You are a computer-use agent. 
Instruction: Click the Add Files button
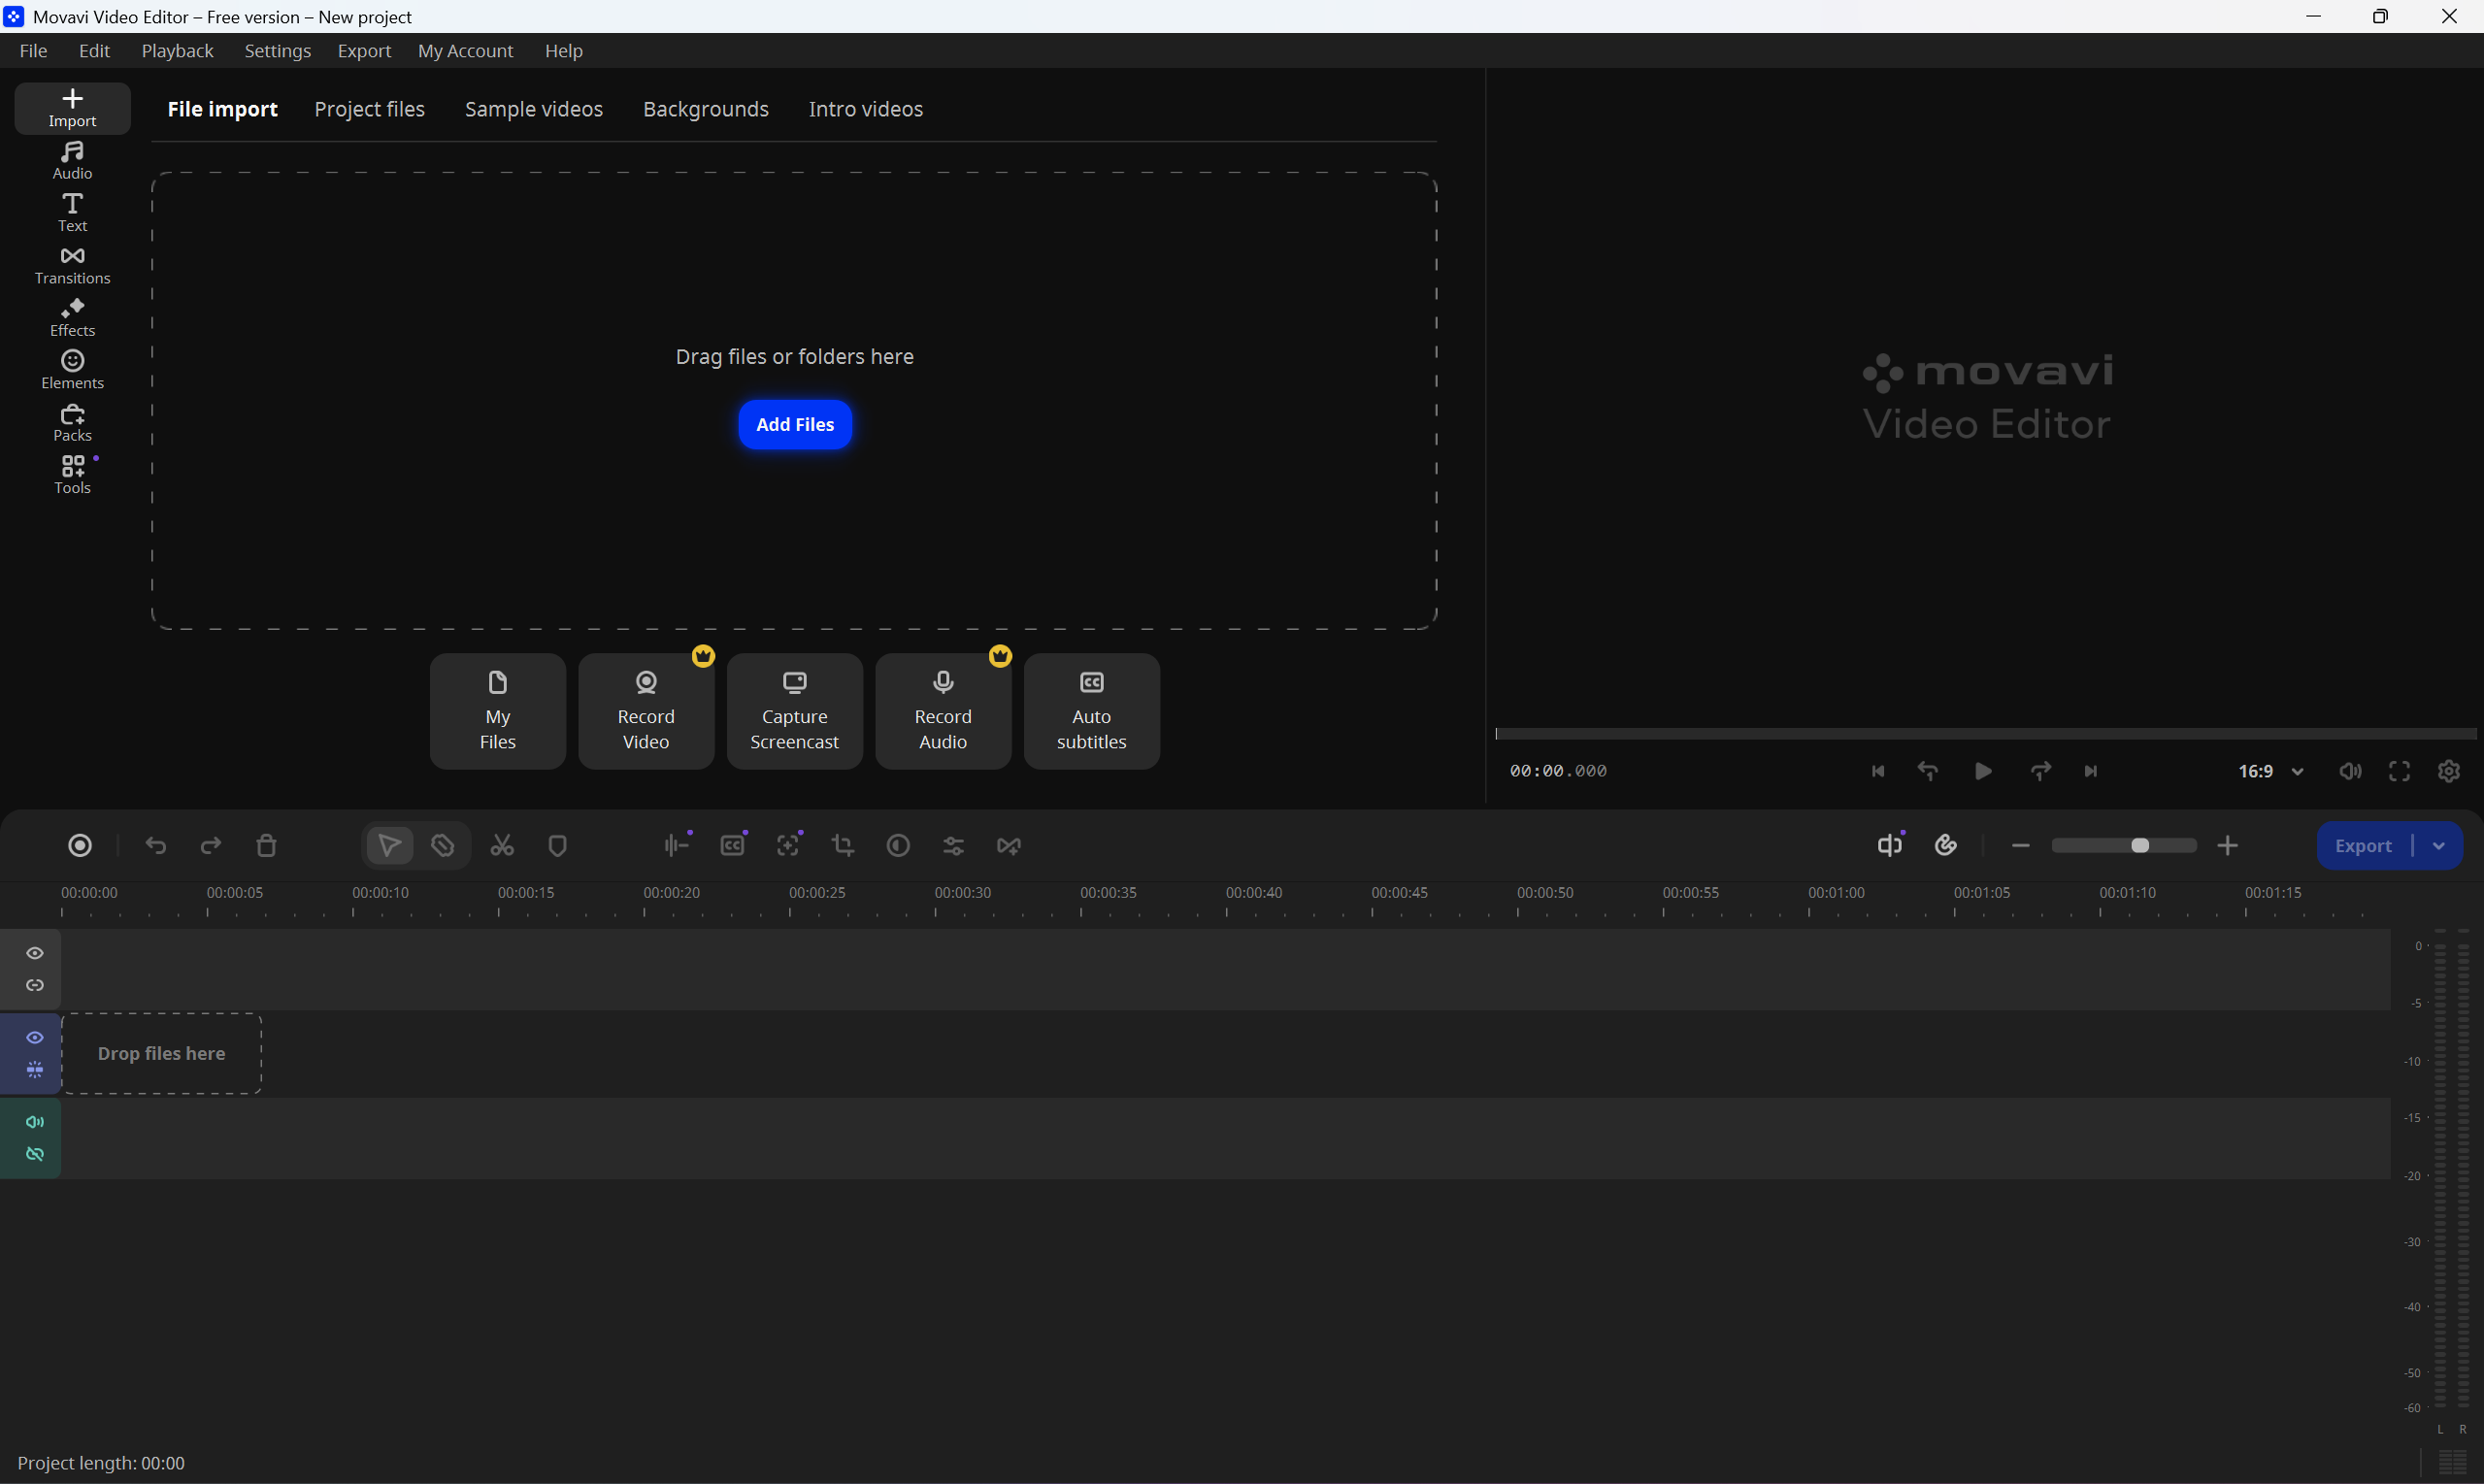tap(794, 424)
